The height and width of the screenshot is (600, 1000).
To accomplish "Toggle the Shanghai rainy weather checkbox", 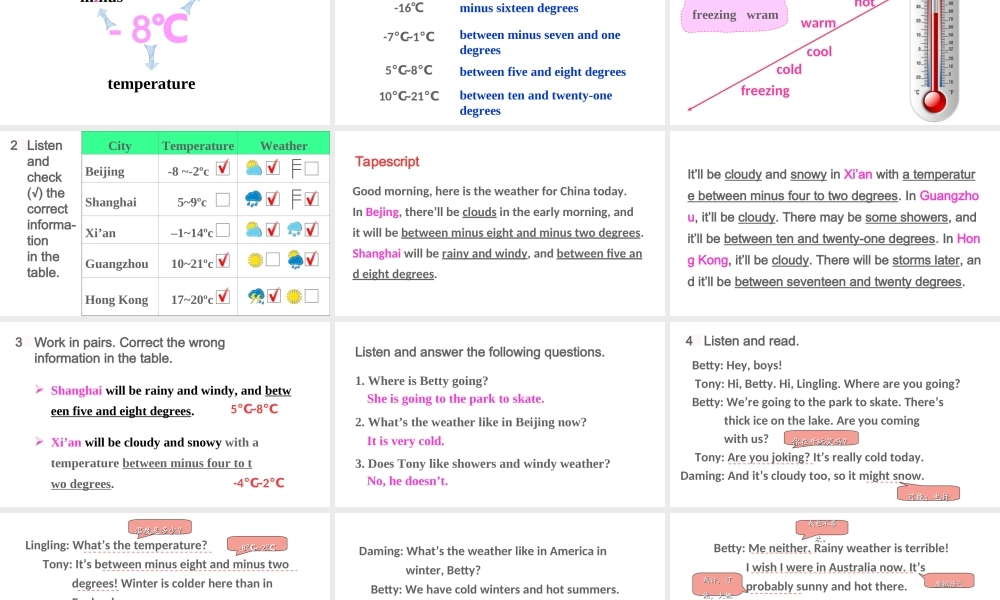I will point(273,199).
